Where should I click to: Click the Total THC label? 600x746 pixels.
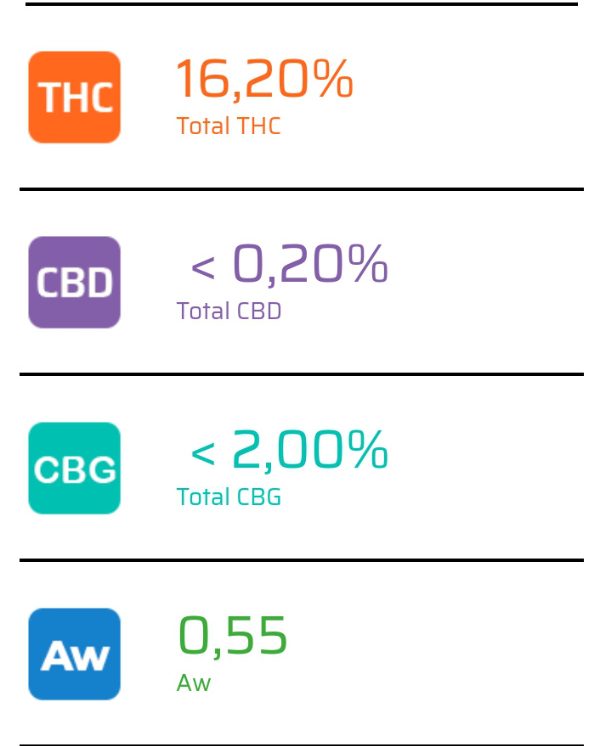pos(228,126)
